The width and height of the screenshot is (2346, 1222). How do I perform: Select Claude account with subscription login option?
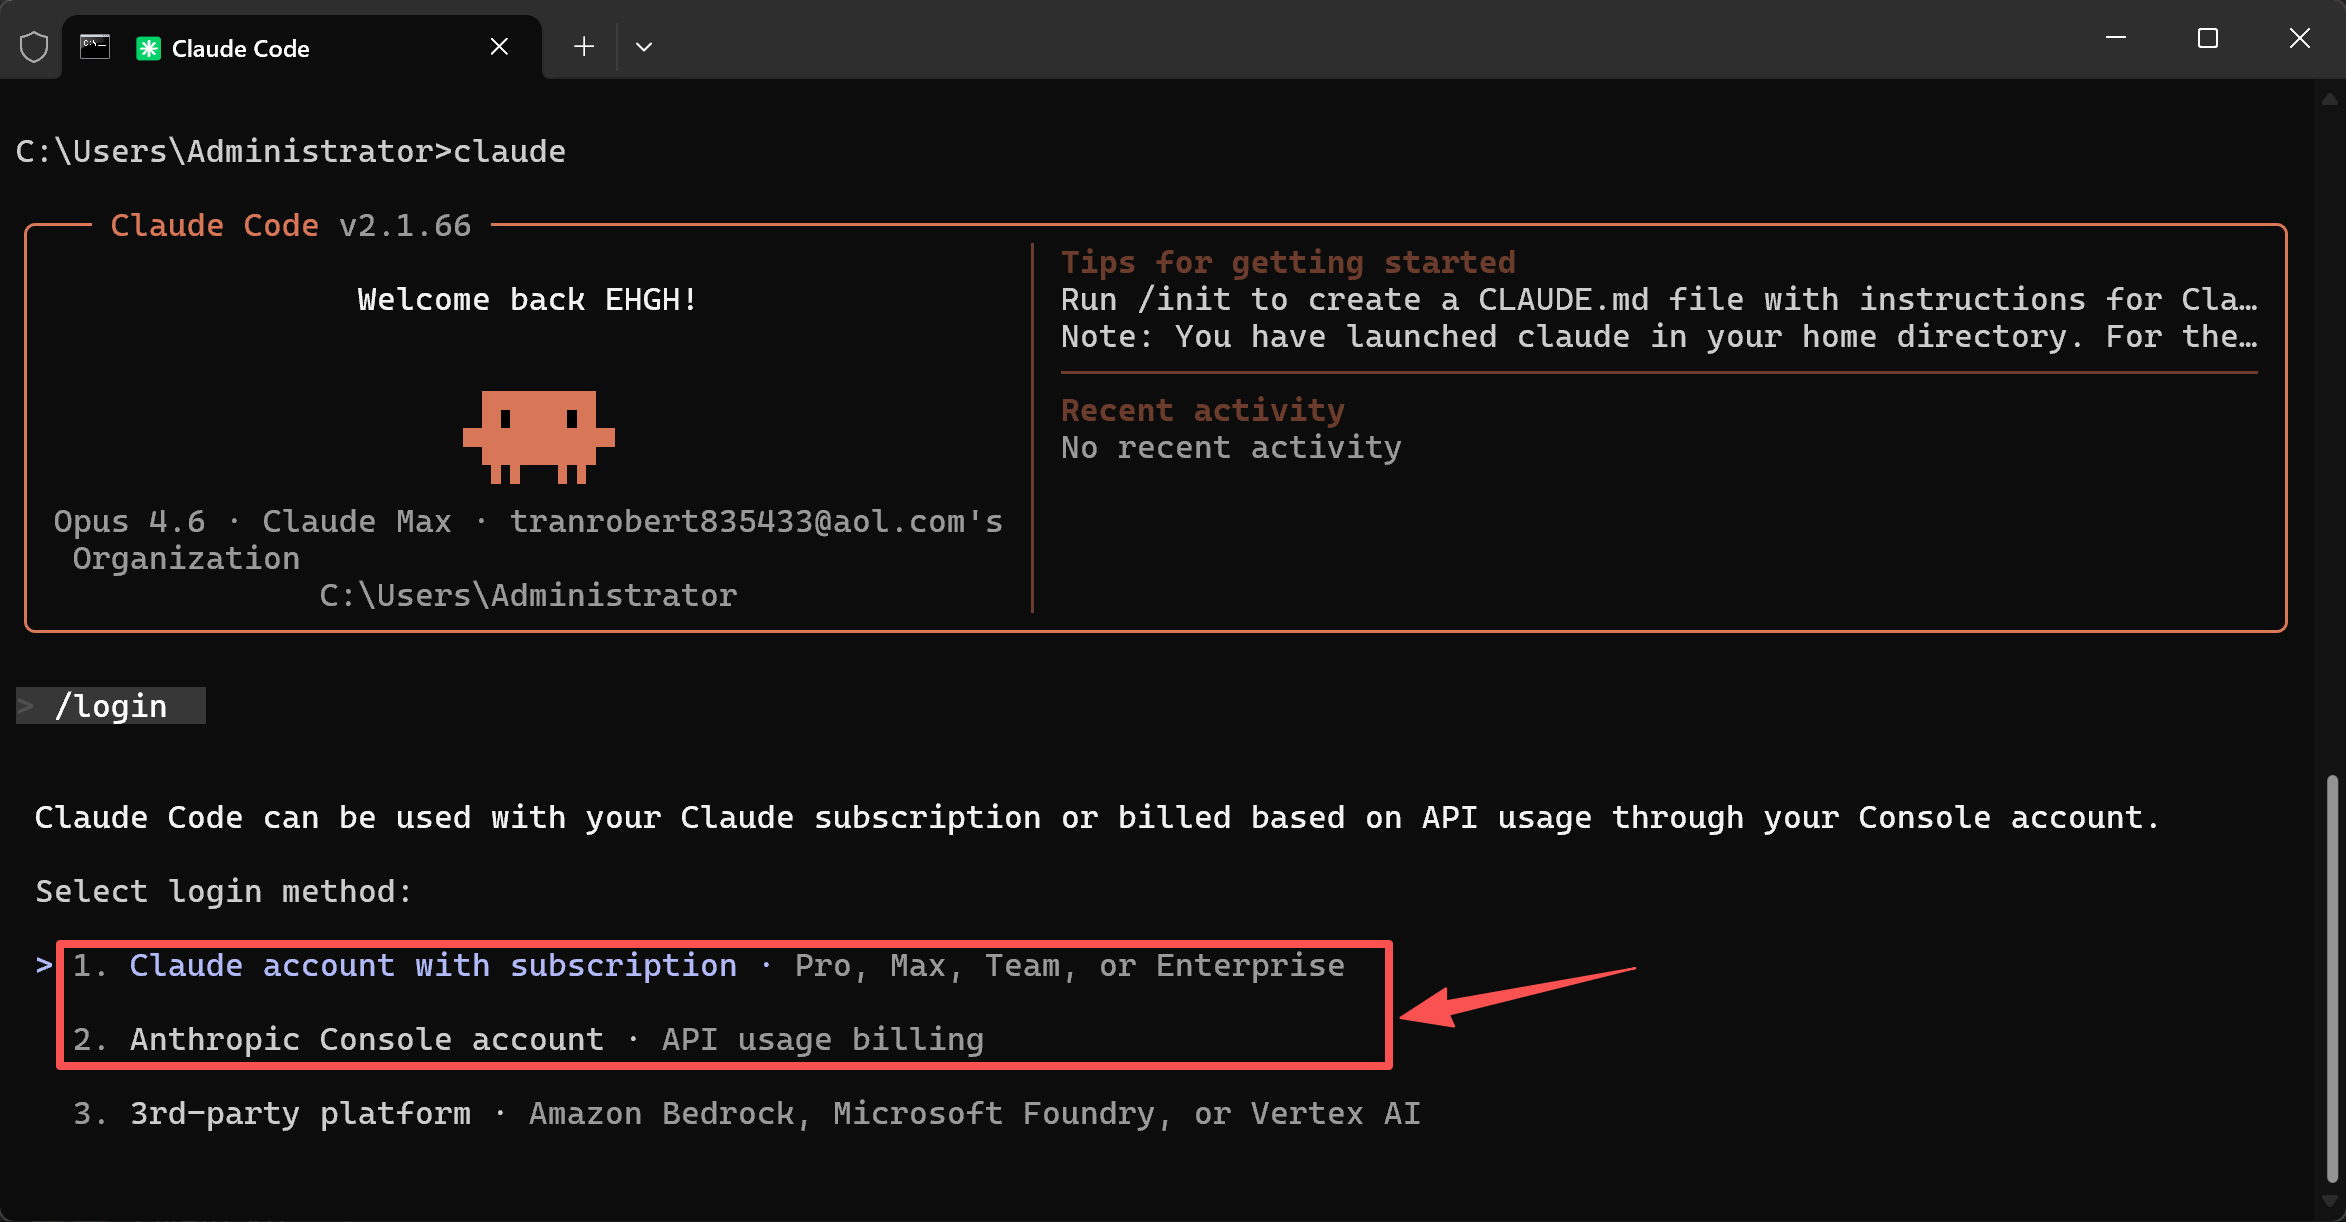[708, 966]
